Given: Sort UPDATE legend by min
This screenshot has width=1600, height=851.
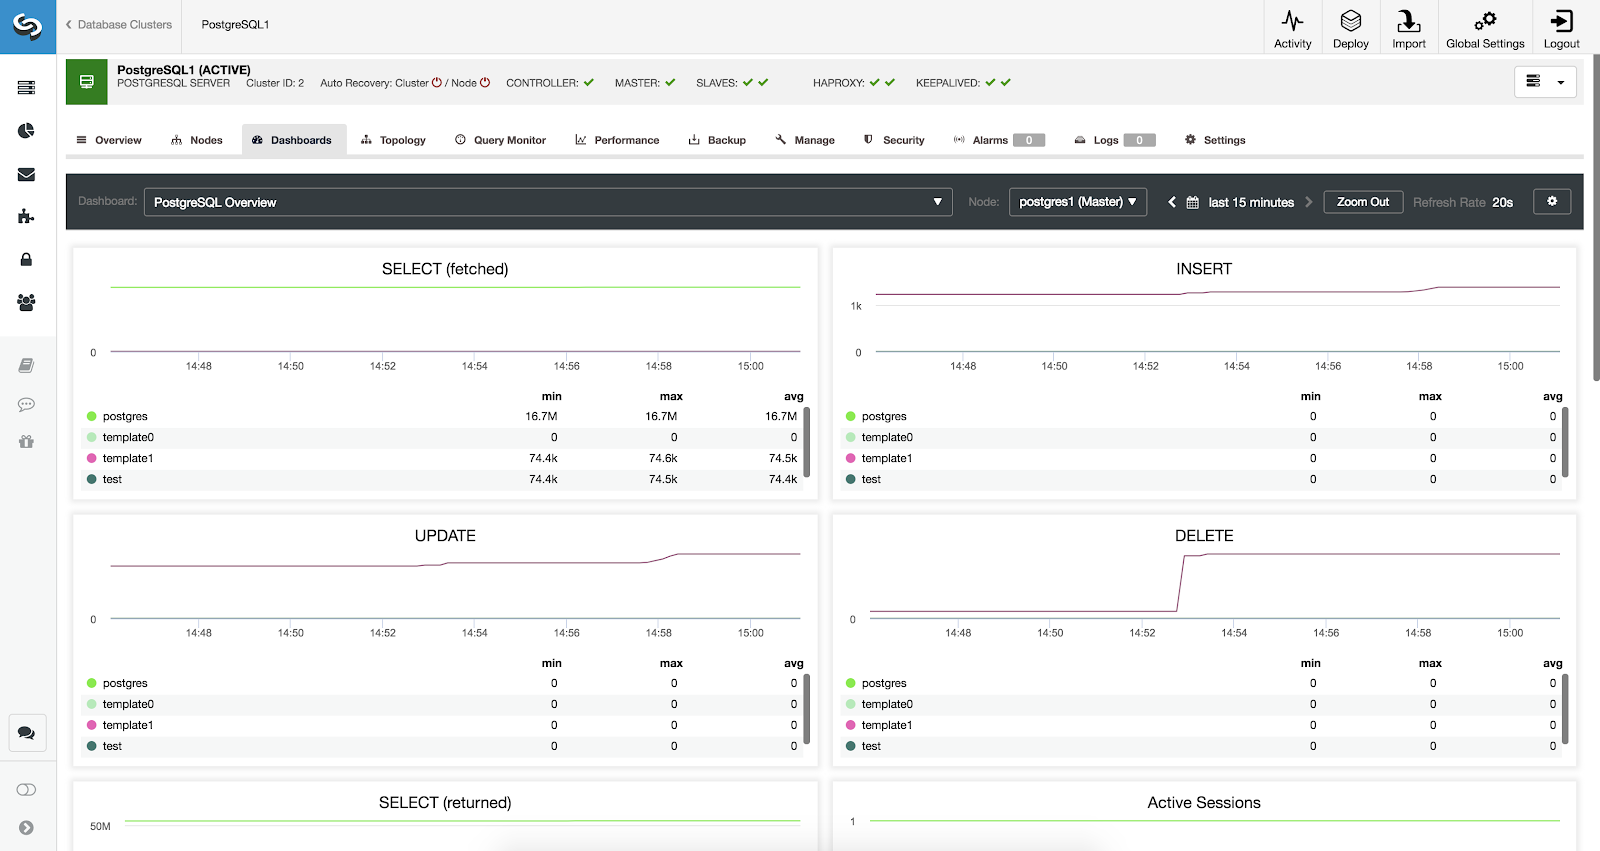Looking at the screenshot, I should [x=551, y=663].
